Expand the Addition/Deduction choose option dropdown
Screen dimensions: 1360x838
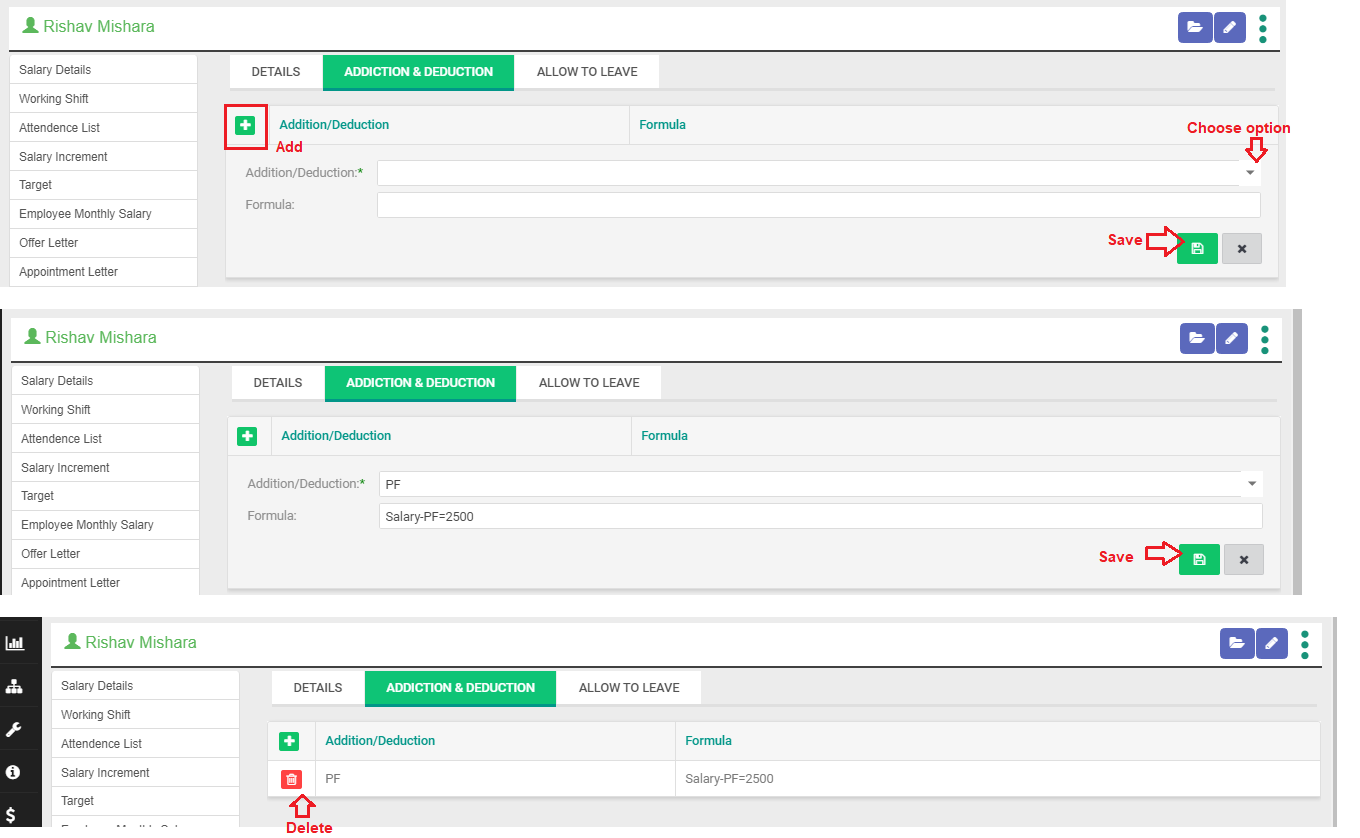1249,172
